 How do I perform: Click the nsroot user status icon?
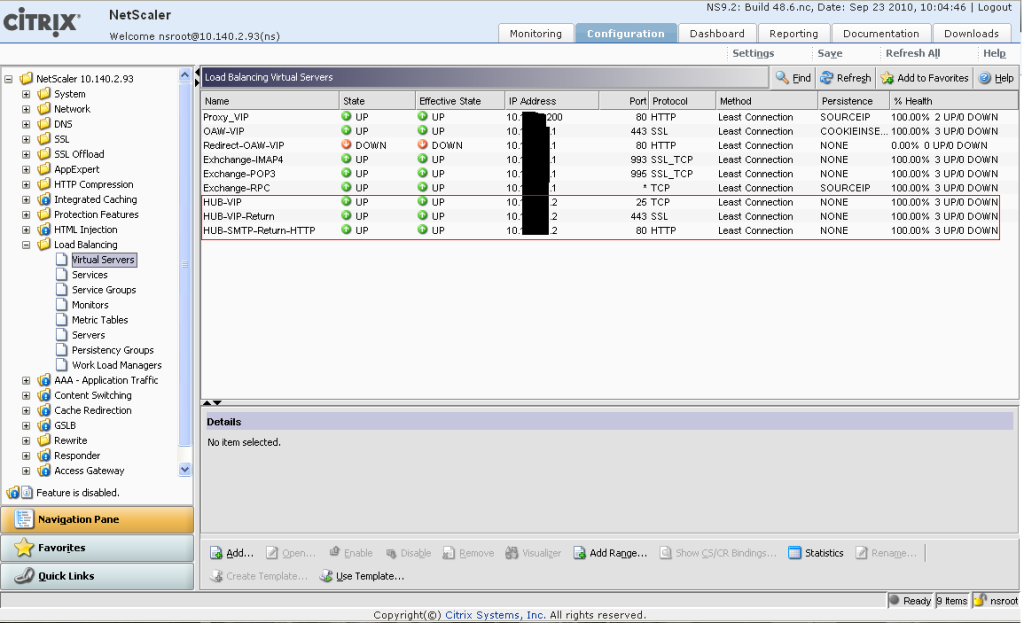coord(980,600)
